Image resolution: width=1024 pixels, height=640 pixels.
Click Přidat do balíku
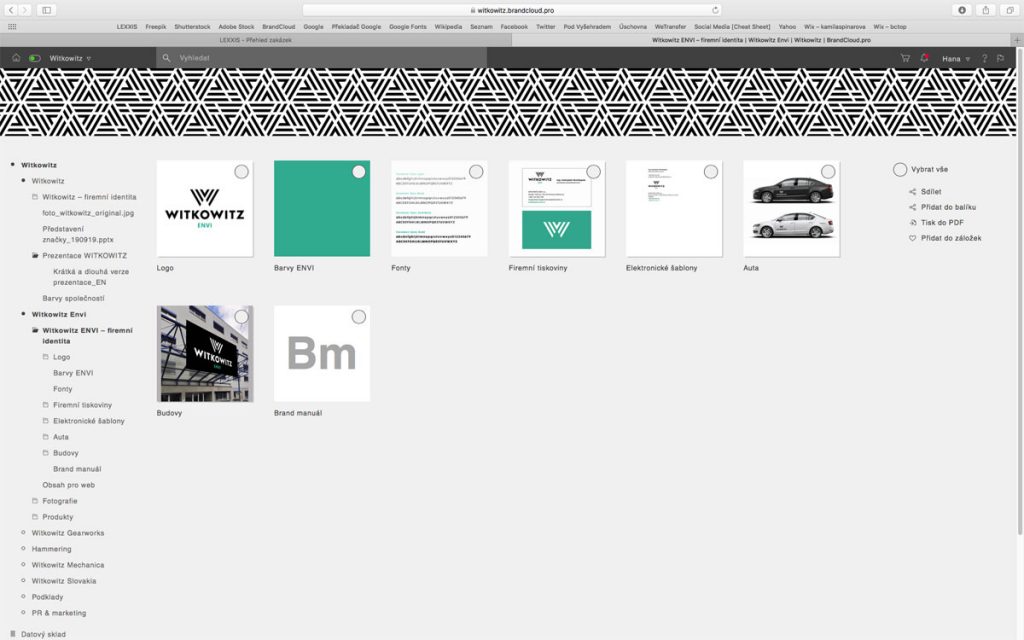[948, 207]
